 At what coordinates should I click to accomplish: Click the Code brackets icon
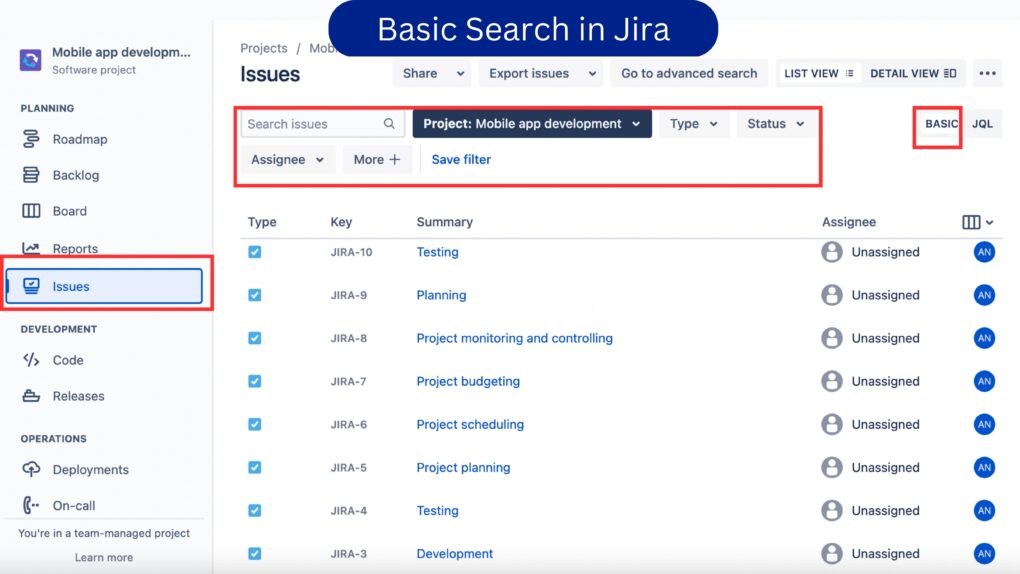point(31,360)
